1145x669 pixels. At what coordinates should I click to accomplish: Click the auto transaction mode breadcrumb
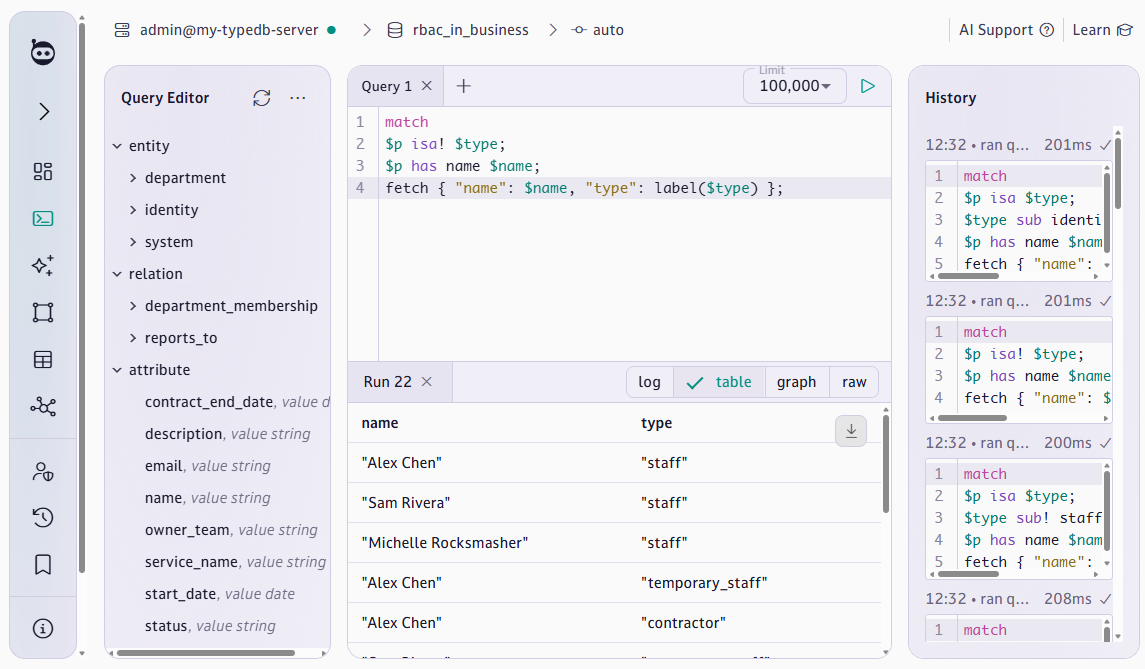[x=608, y=30]
